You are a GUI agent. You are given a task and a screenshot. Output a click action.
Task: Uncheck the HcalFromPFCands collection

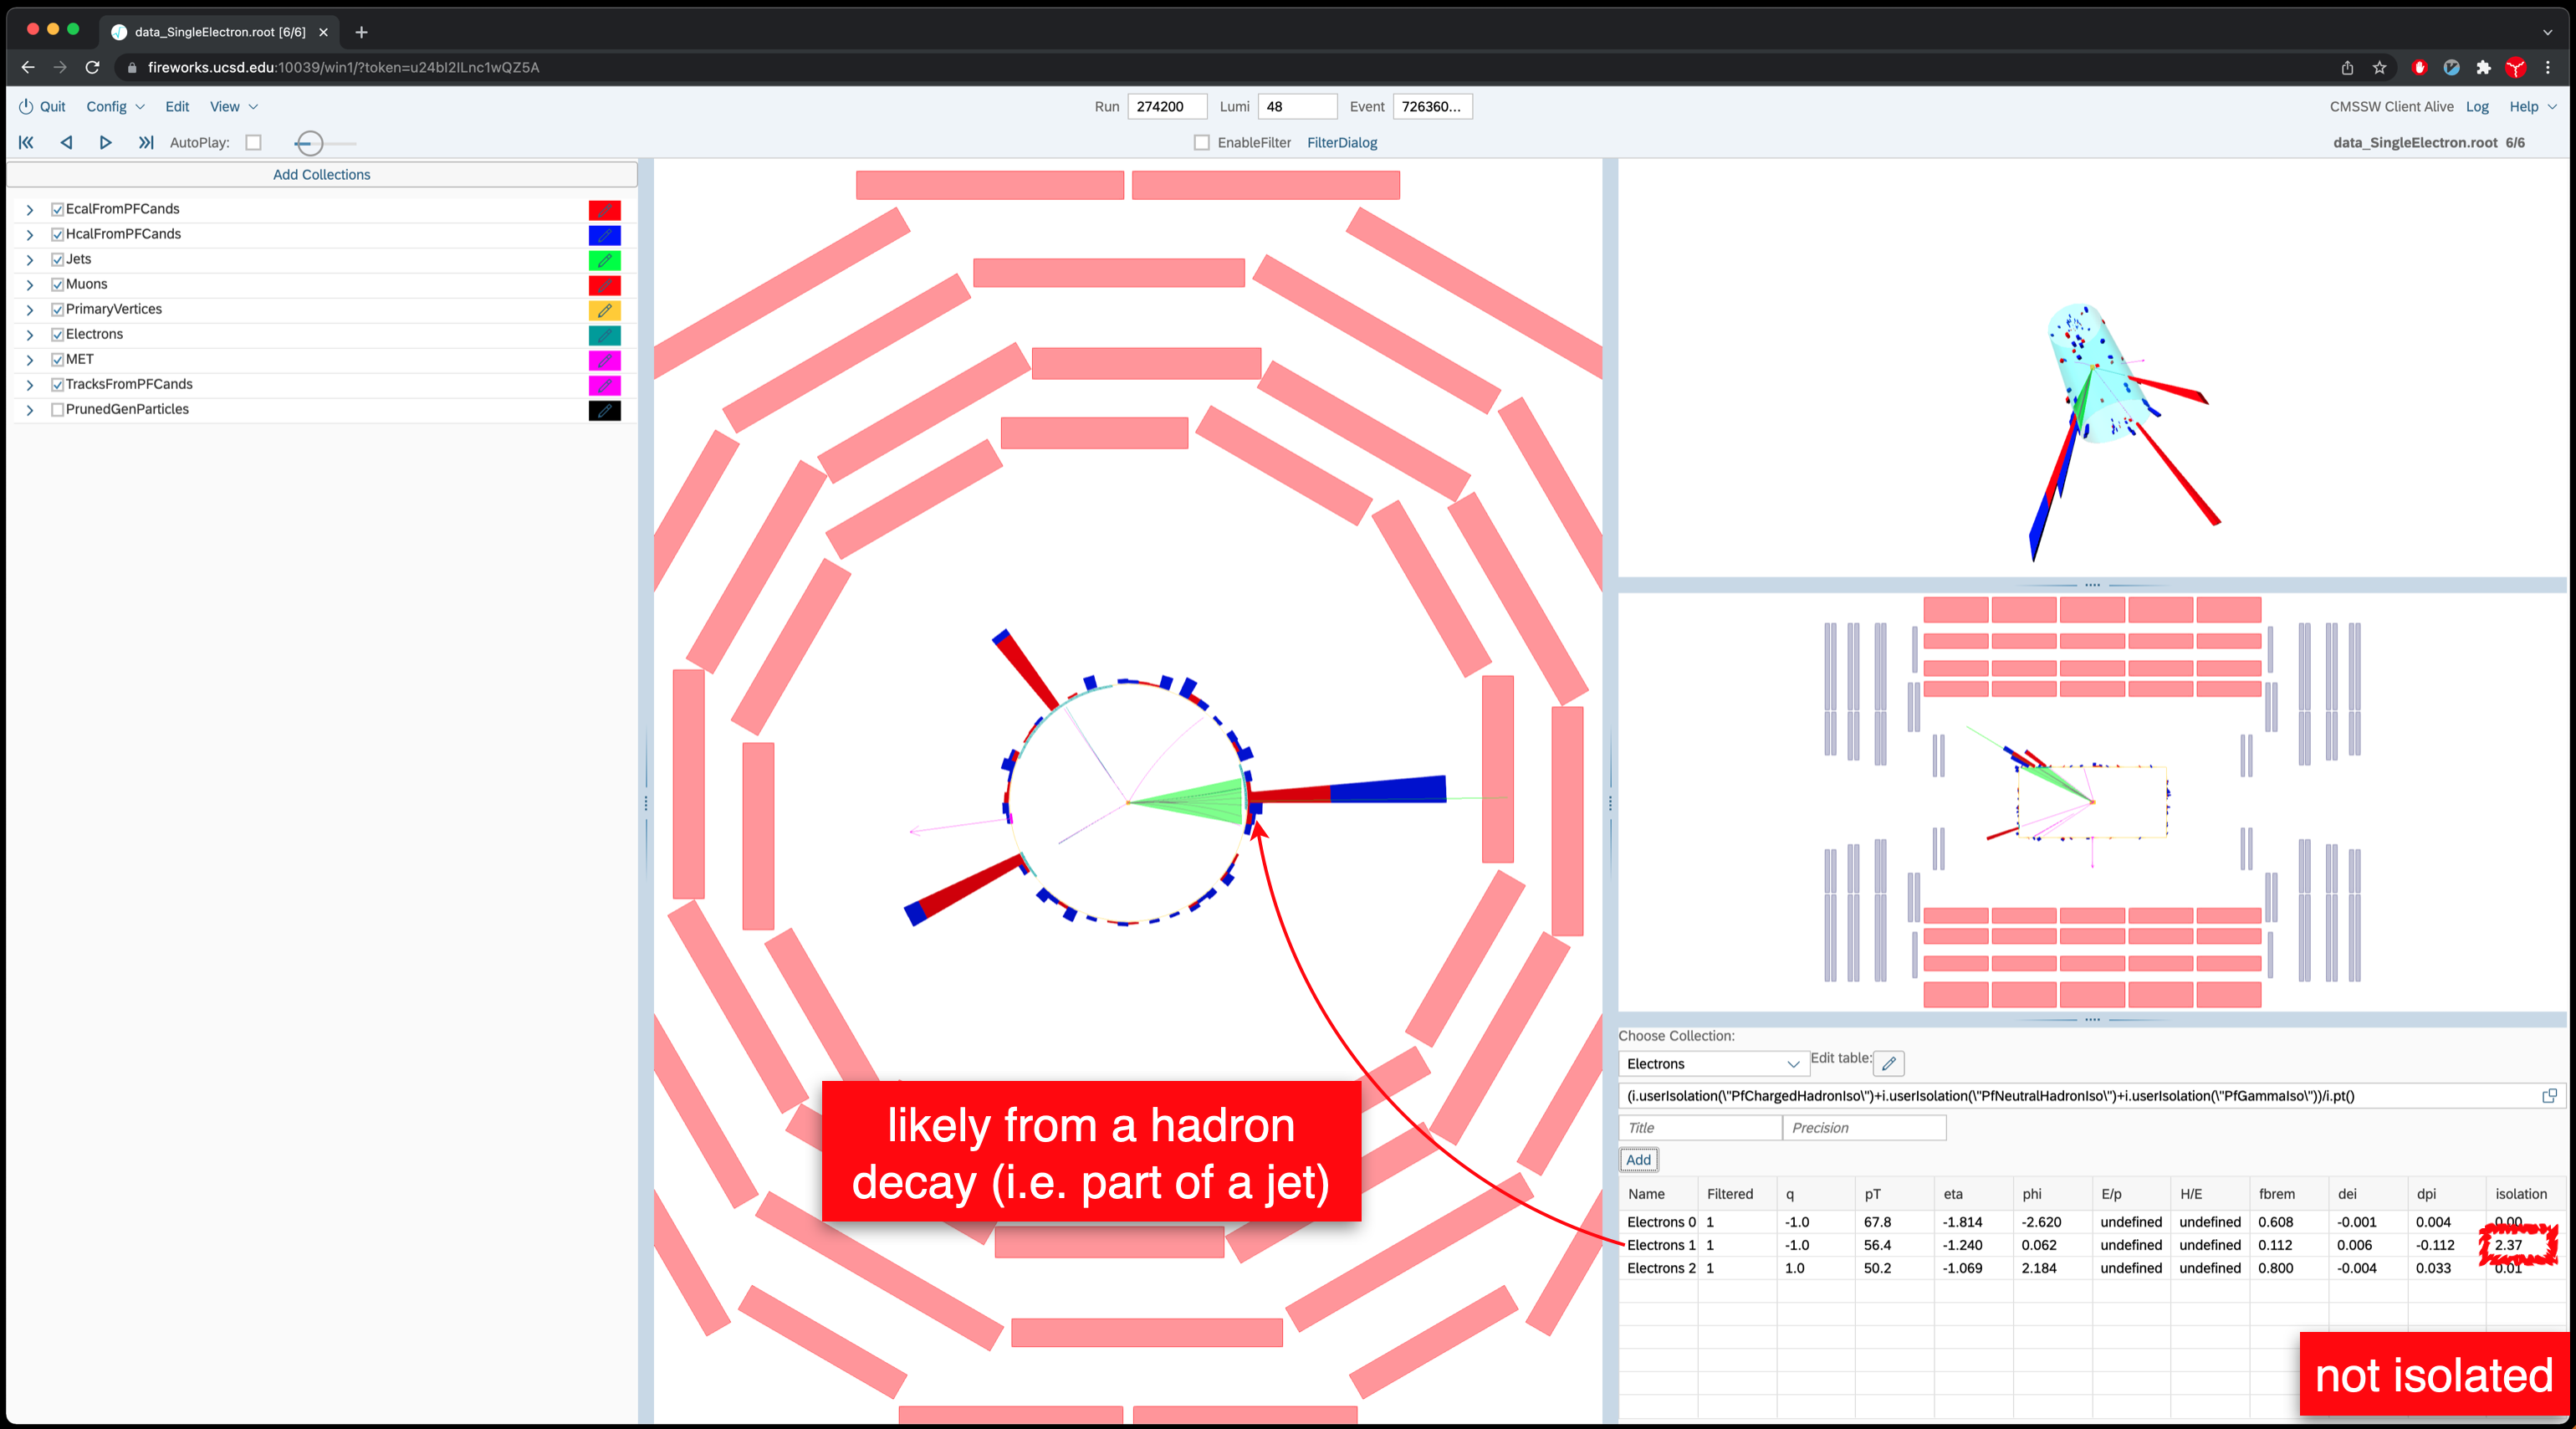57,234
